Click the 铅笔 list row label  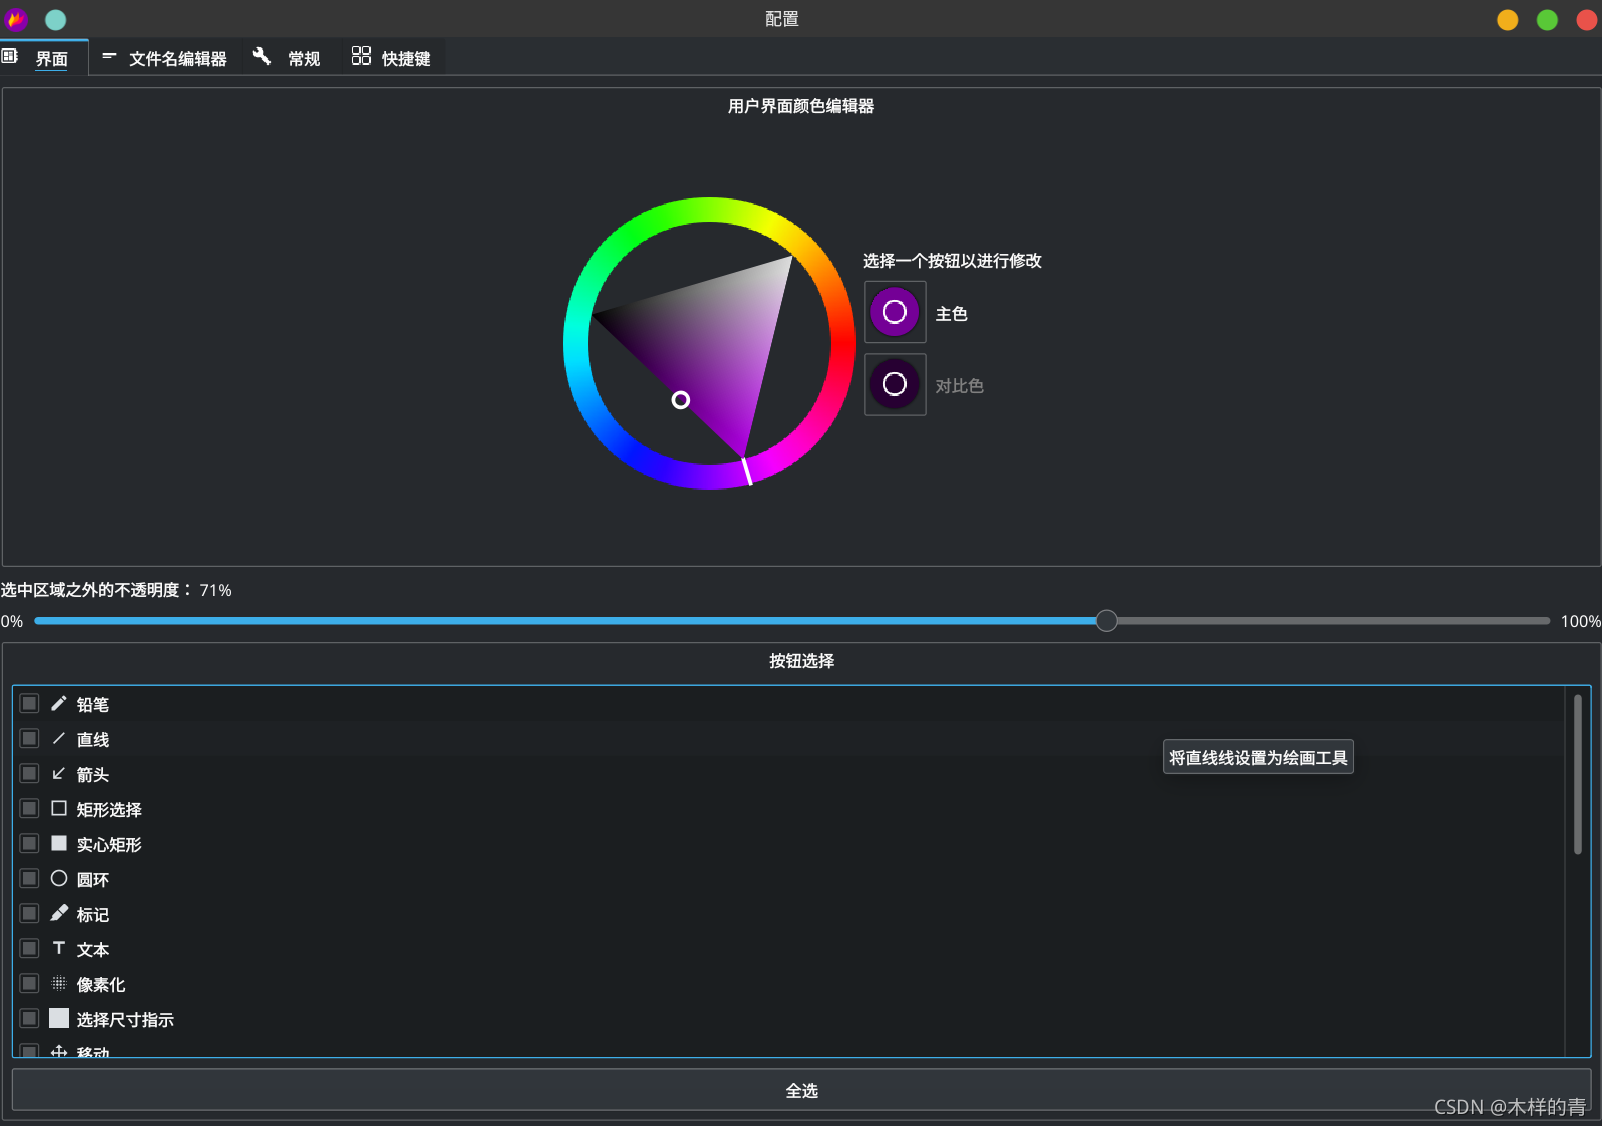coord(93,705)
